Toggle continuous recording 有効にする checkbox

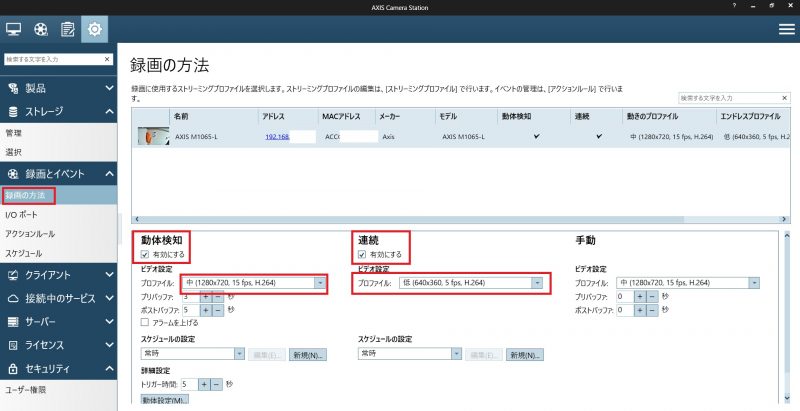pos(362,254)
